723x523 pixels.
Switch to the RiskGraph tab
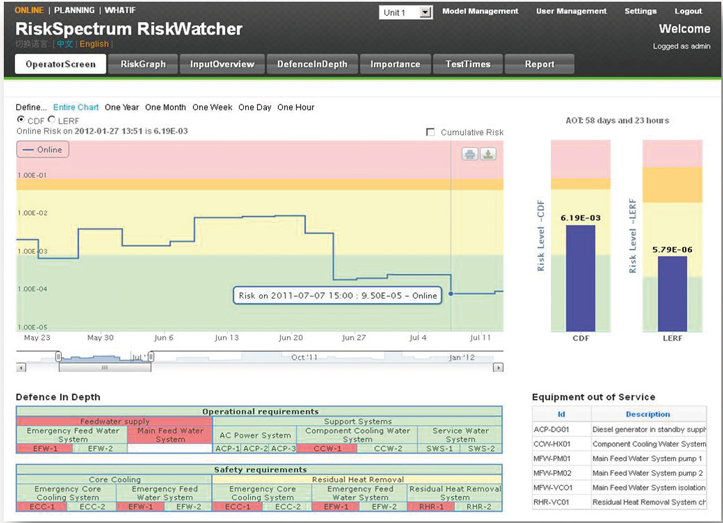tap(142, 64)
